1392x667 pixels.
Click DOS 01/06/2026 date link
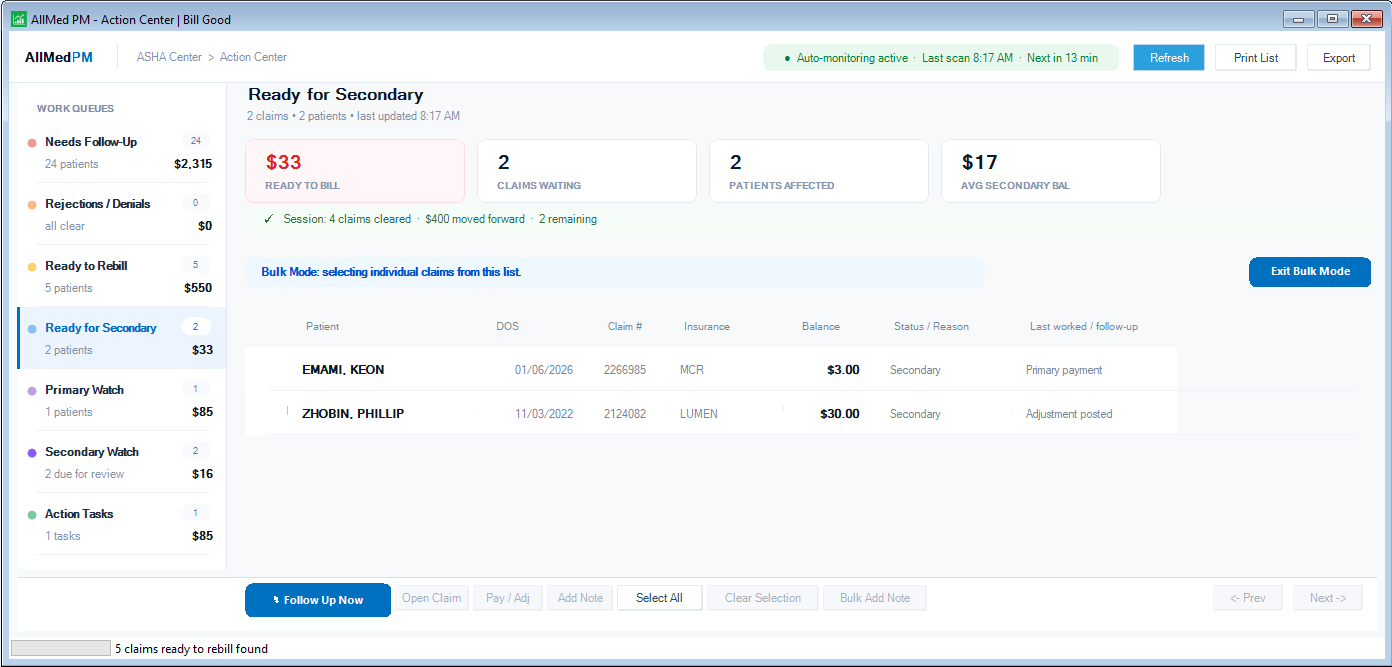(544, 370)
